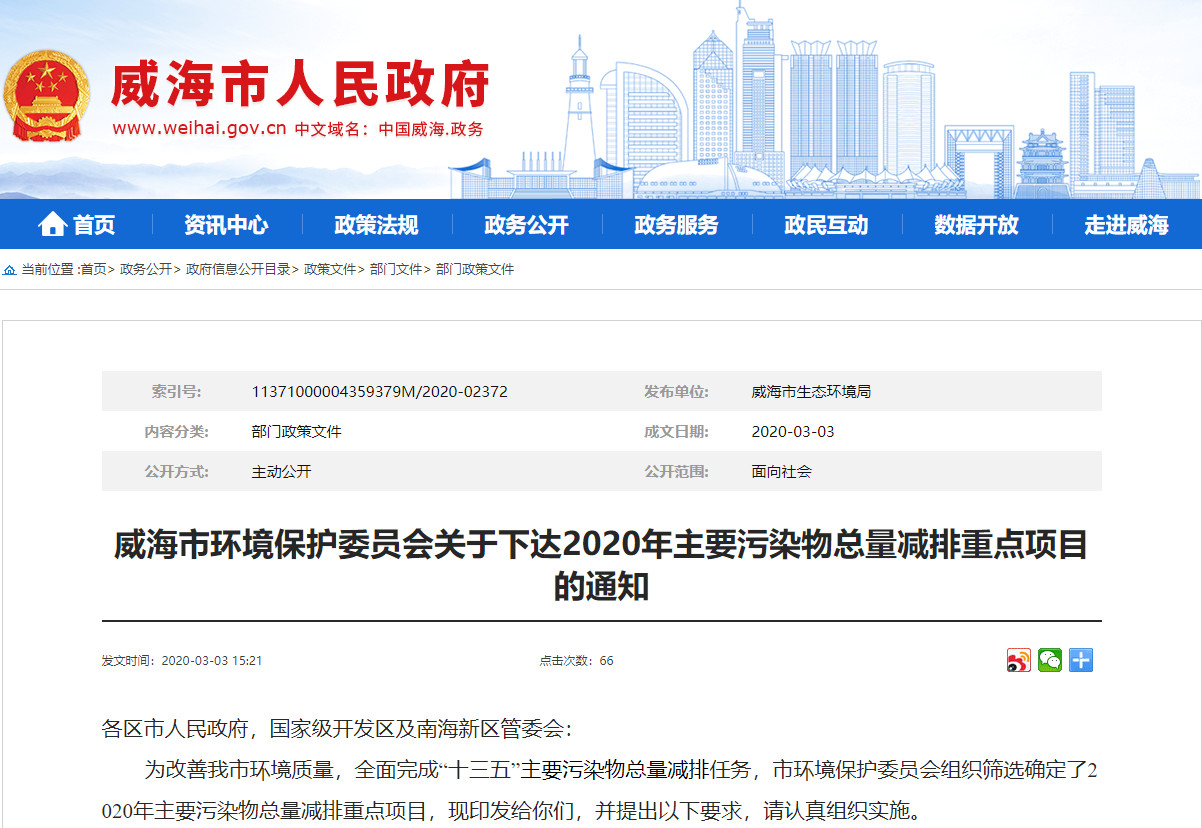Go to 政务公开 in the breadcrumb

pos(146,270)
